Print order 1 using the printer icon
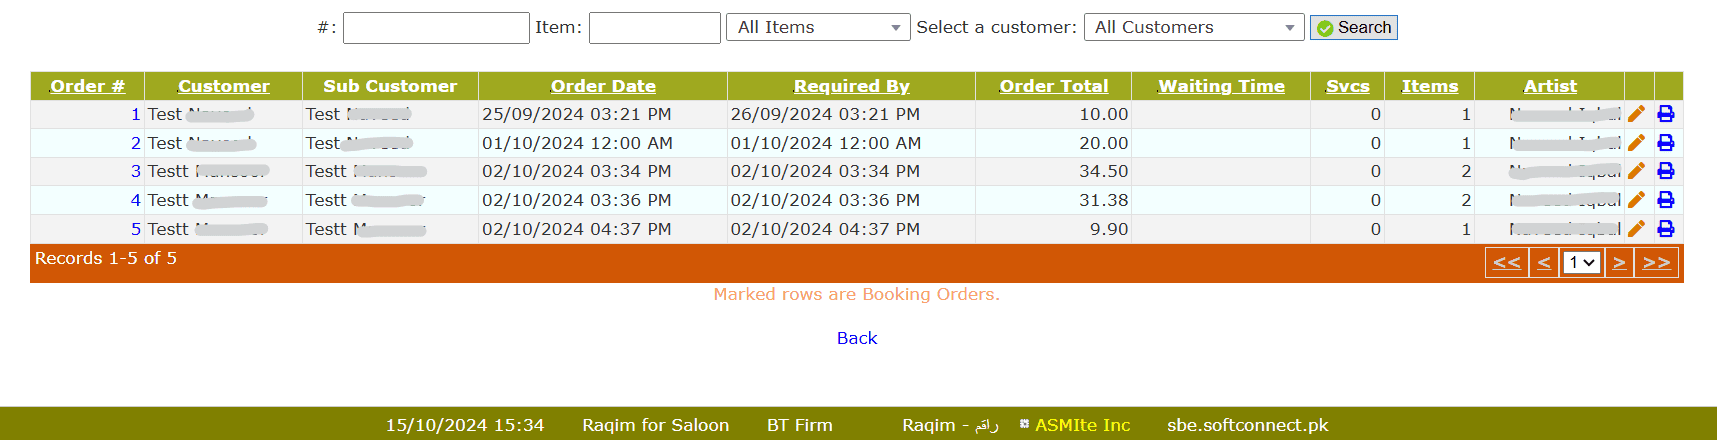The height and width of the screenshot is (440, 1717). 1666,114
